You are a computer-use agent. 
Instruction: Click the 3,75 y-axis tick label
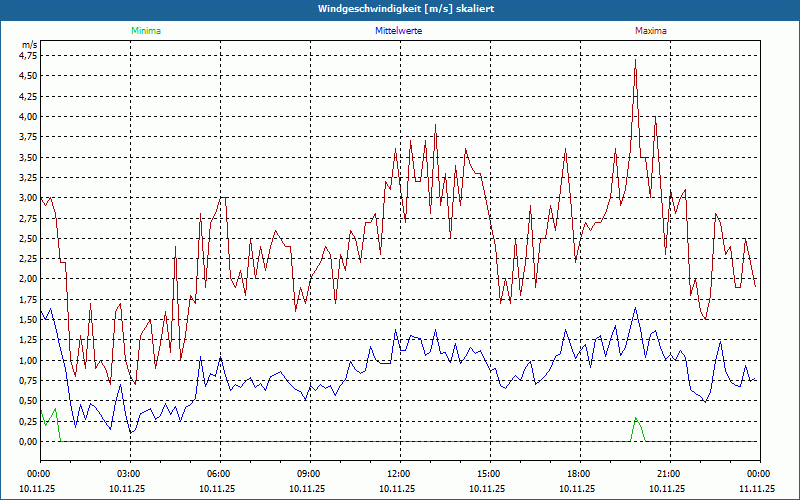(x=27, y=136)
